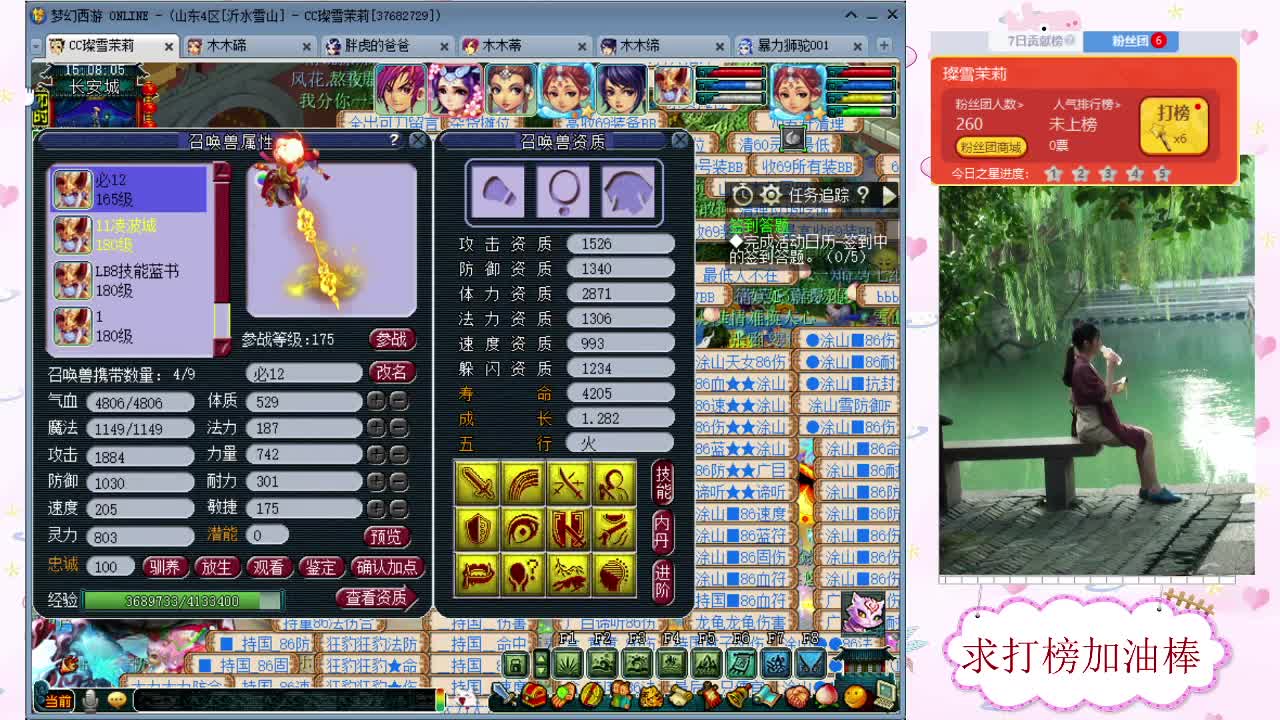The image size is (1280, 720).
Task: Select pet LB8技能蓝书 in the summon list
Action: tap(129, 281)
